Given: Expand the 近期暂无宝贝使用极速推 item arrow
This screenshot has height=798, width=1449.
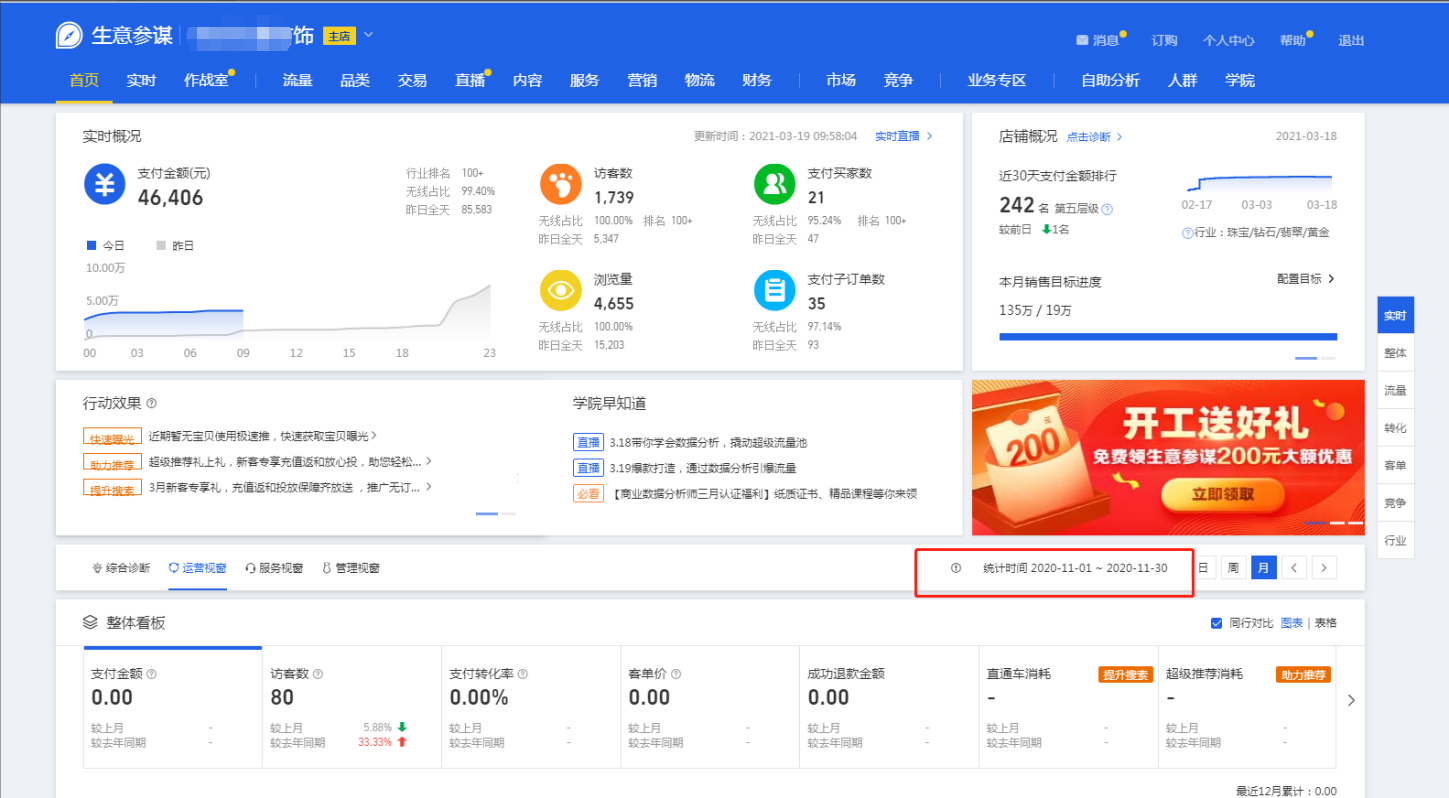Looking at the screenshot, I should point(374,435).
